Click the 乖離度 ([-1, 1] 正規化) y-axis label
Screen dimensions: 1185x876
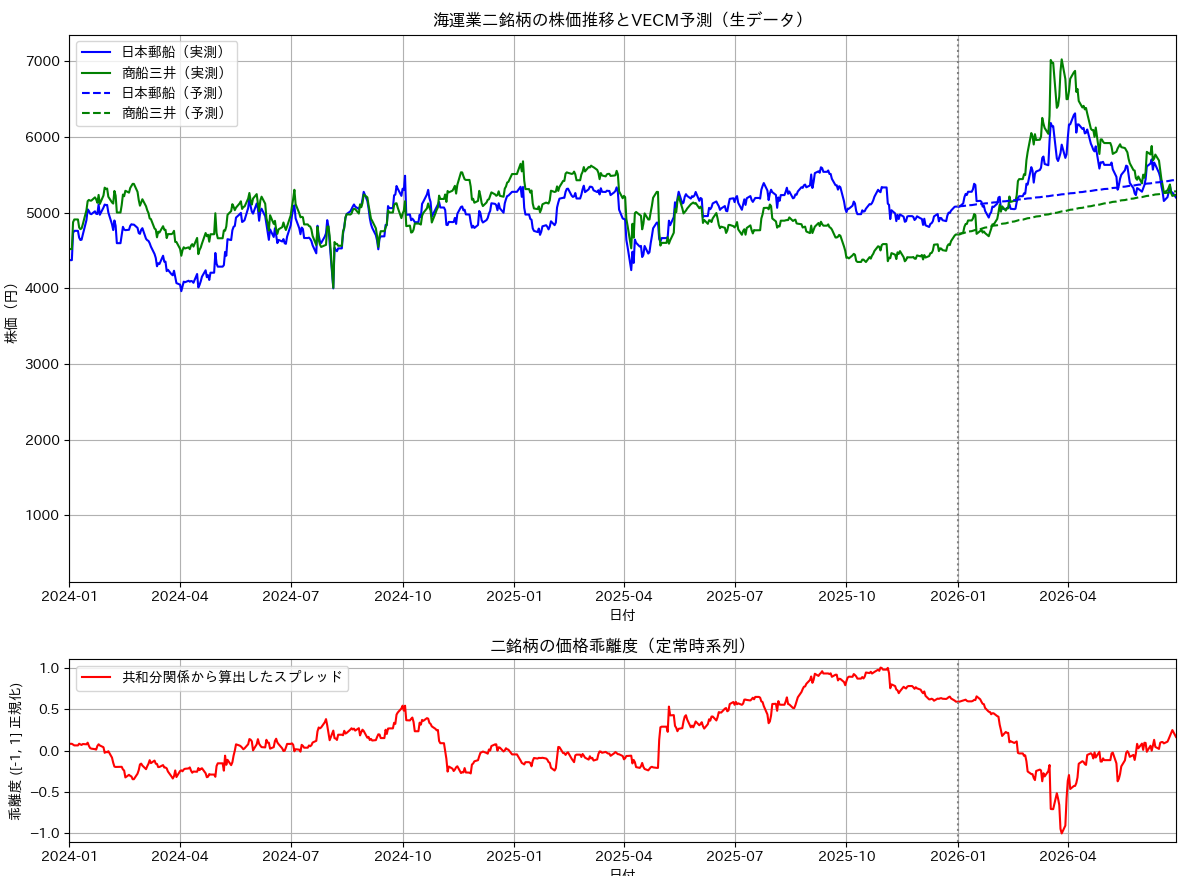pyautogui.click(x=15, y=752)
